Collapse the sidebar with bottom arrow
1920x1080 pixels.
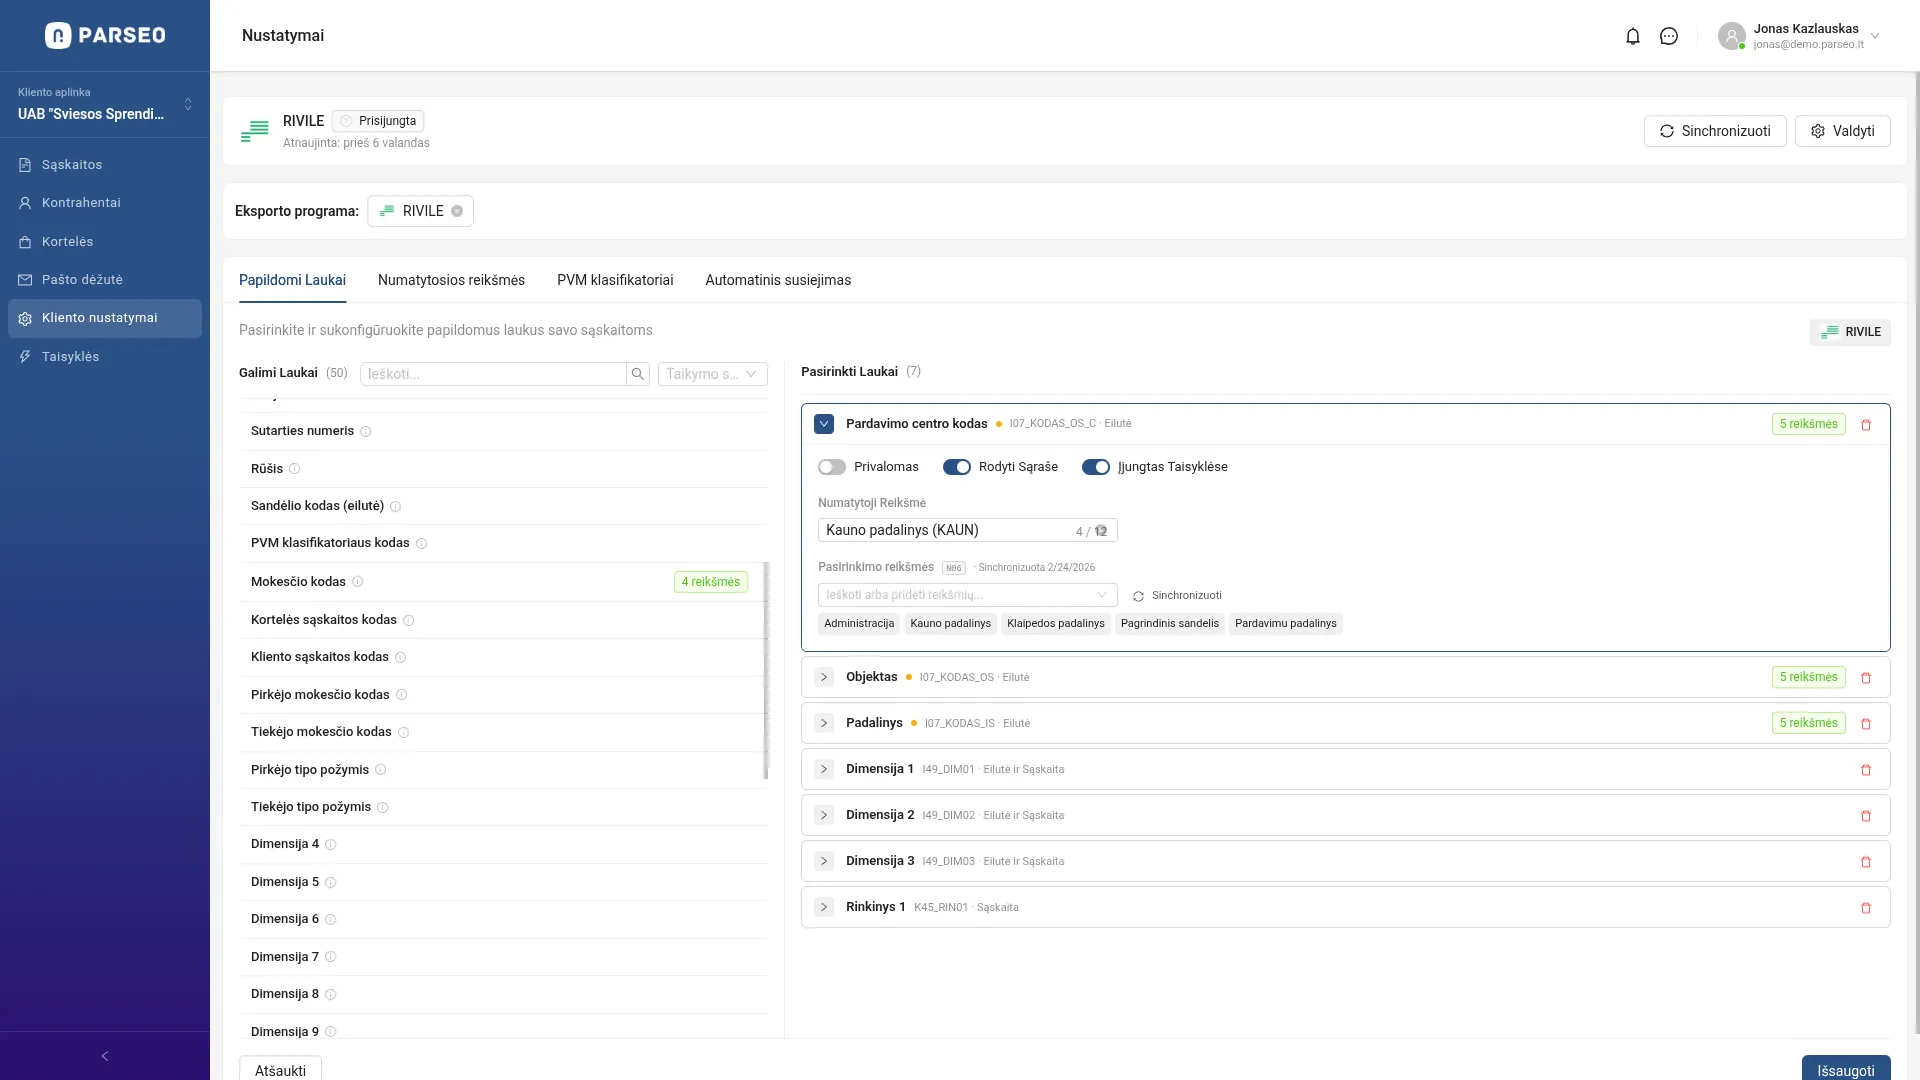click(x=105, y=1056)
